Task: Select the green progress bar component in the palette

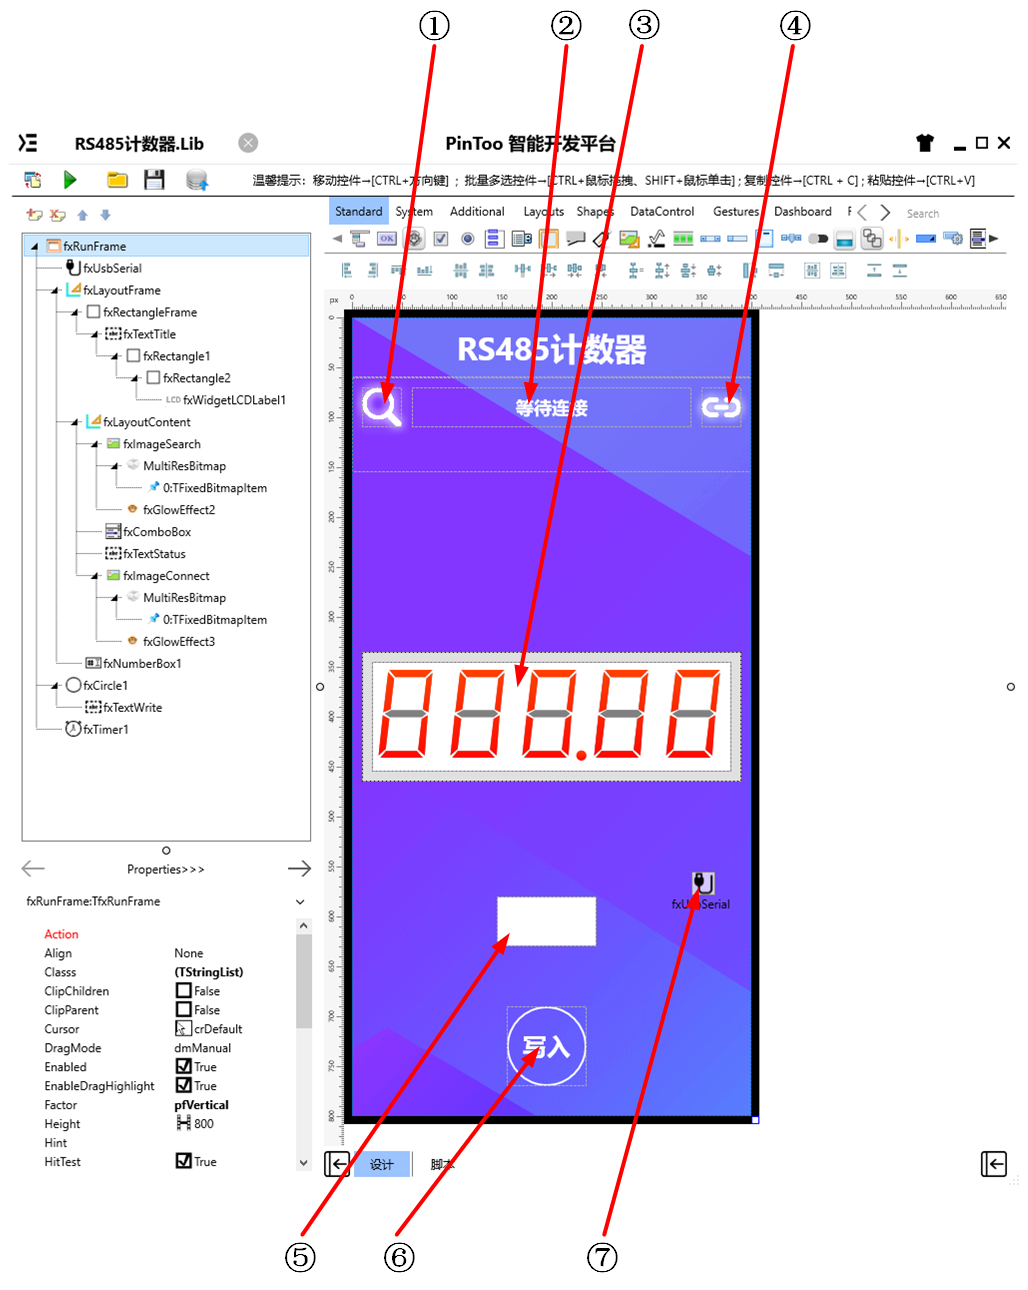Action: tap(683, 238)
